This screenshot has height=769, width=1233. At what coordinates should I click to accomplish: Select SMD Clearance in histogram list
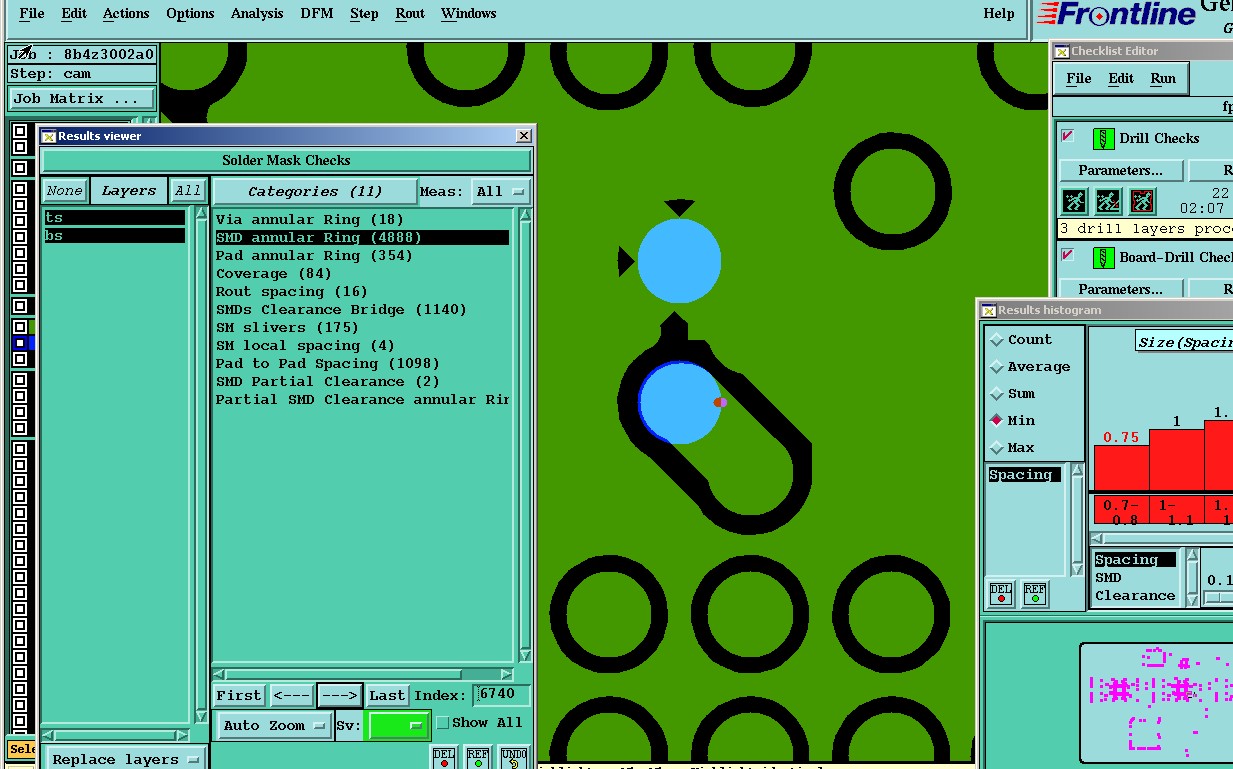[1135, 586]
